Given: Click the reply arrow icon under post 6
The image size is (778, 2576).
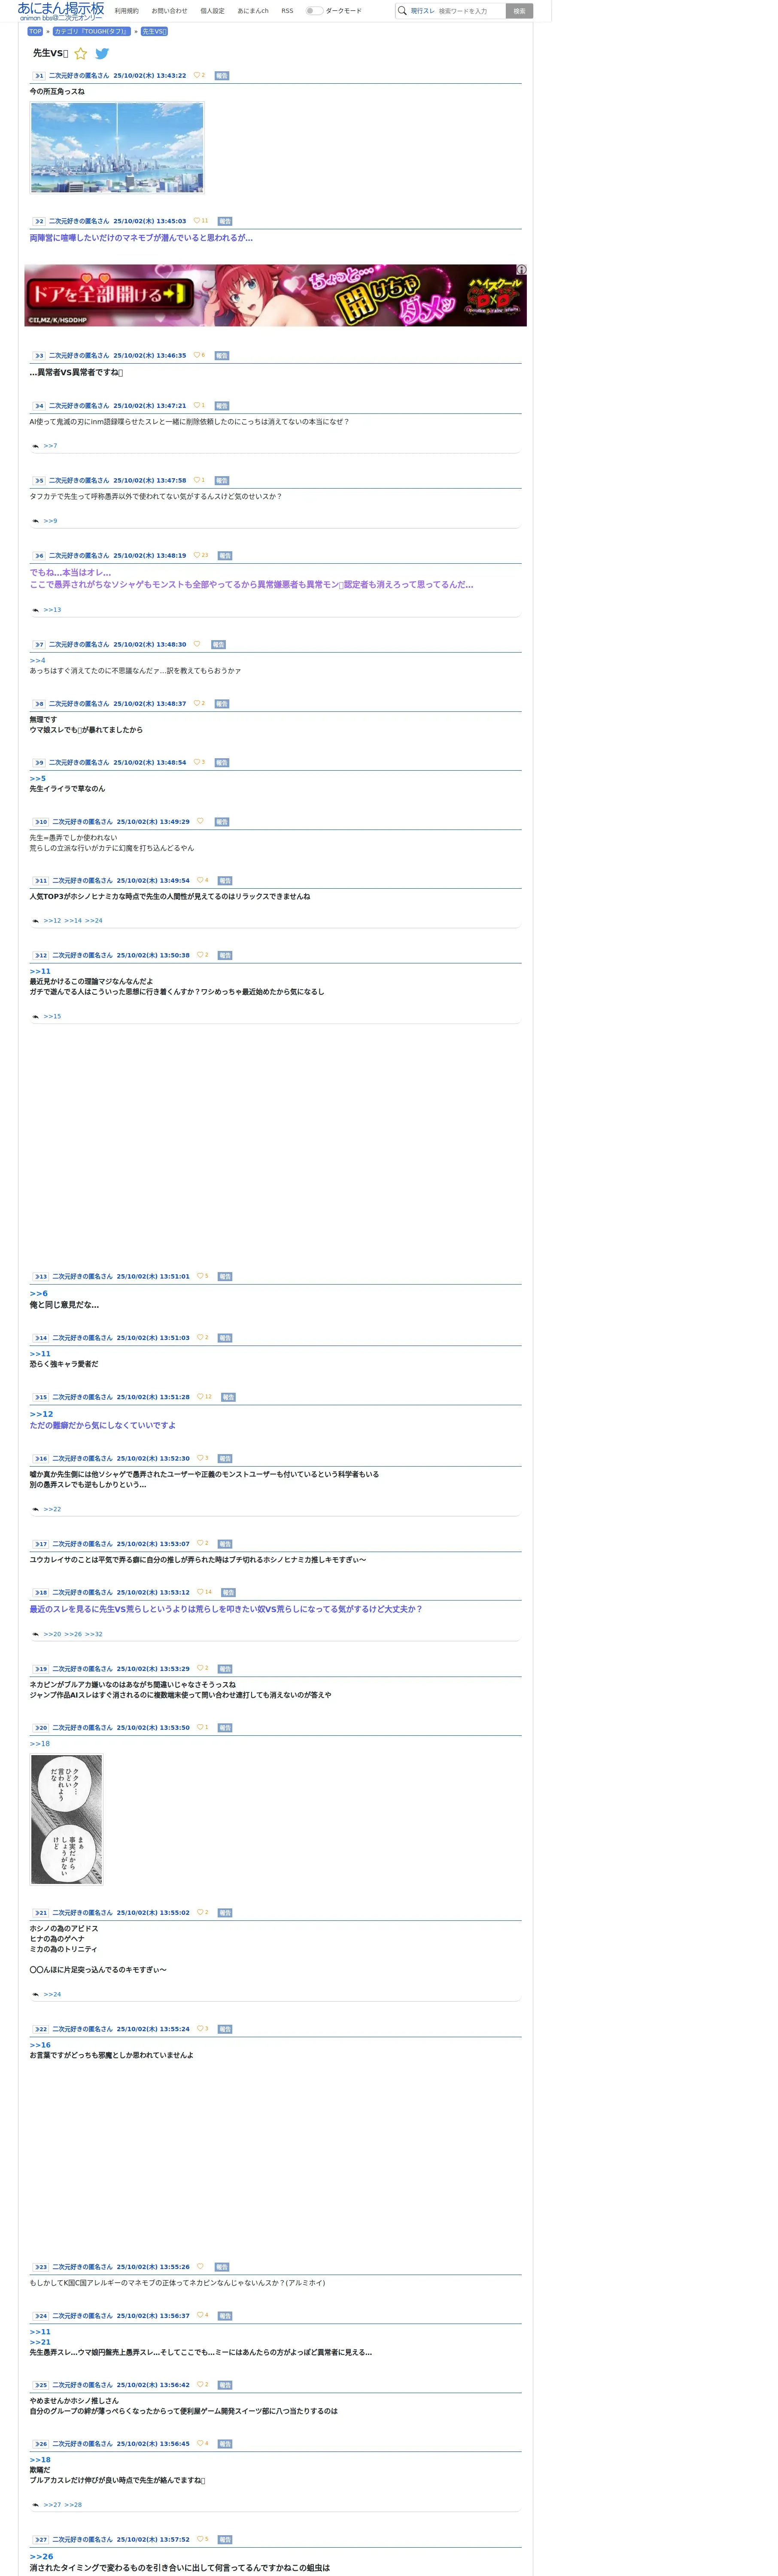Looking at the screenshot, I should (36, 610).
